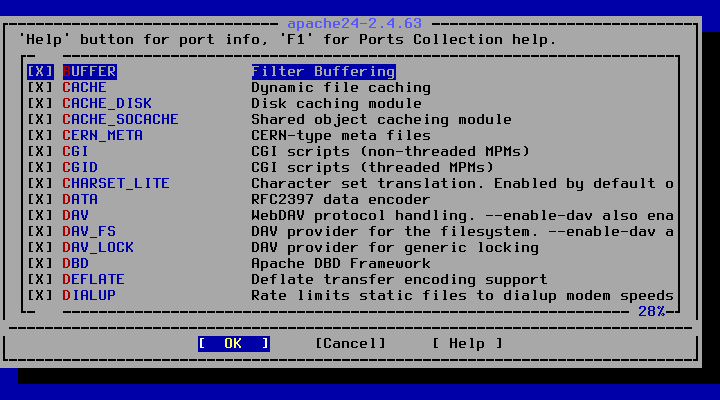Click the 'Character set translation' description
720x400 pixels.
pos(462,184)
